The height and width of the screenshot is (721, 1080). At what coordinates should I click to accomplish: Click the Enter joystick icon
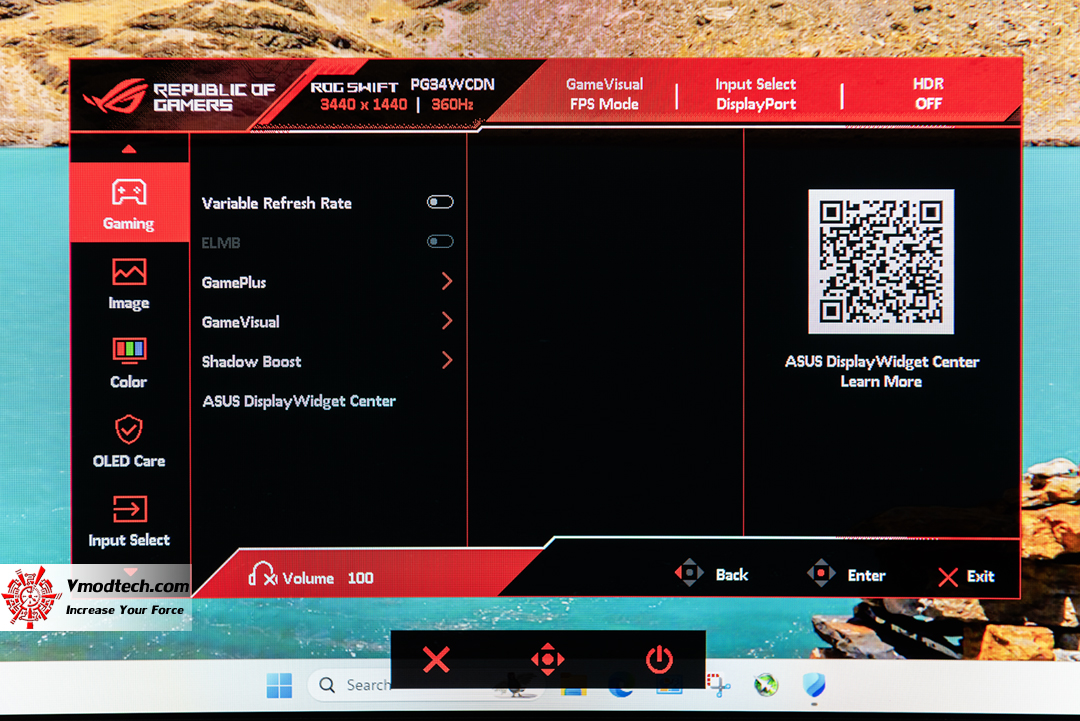[821, 573]
